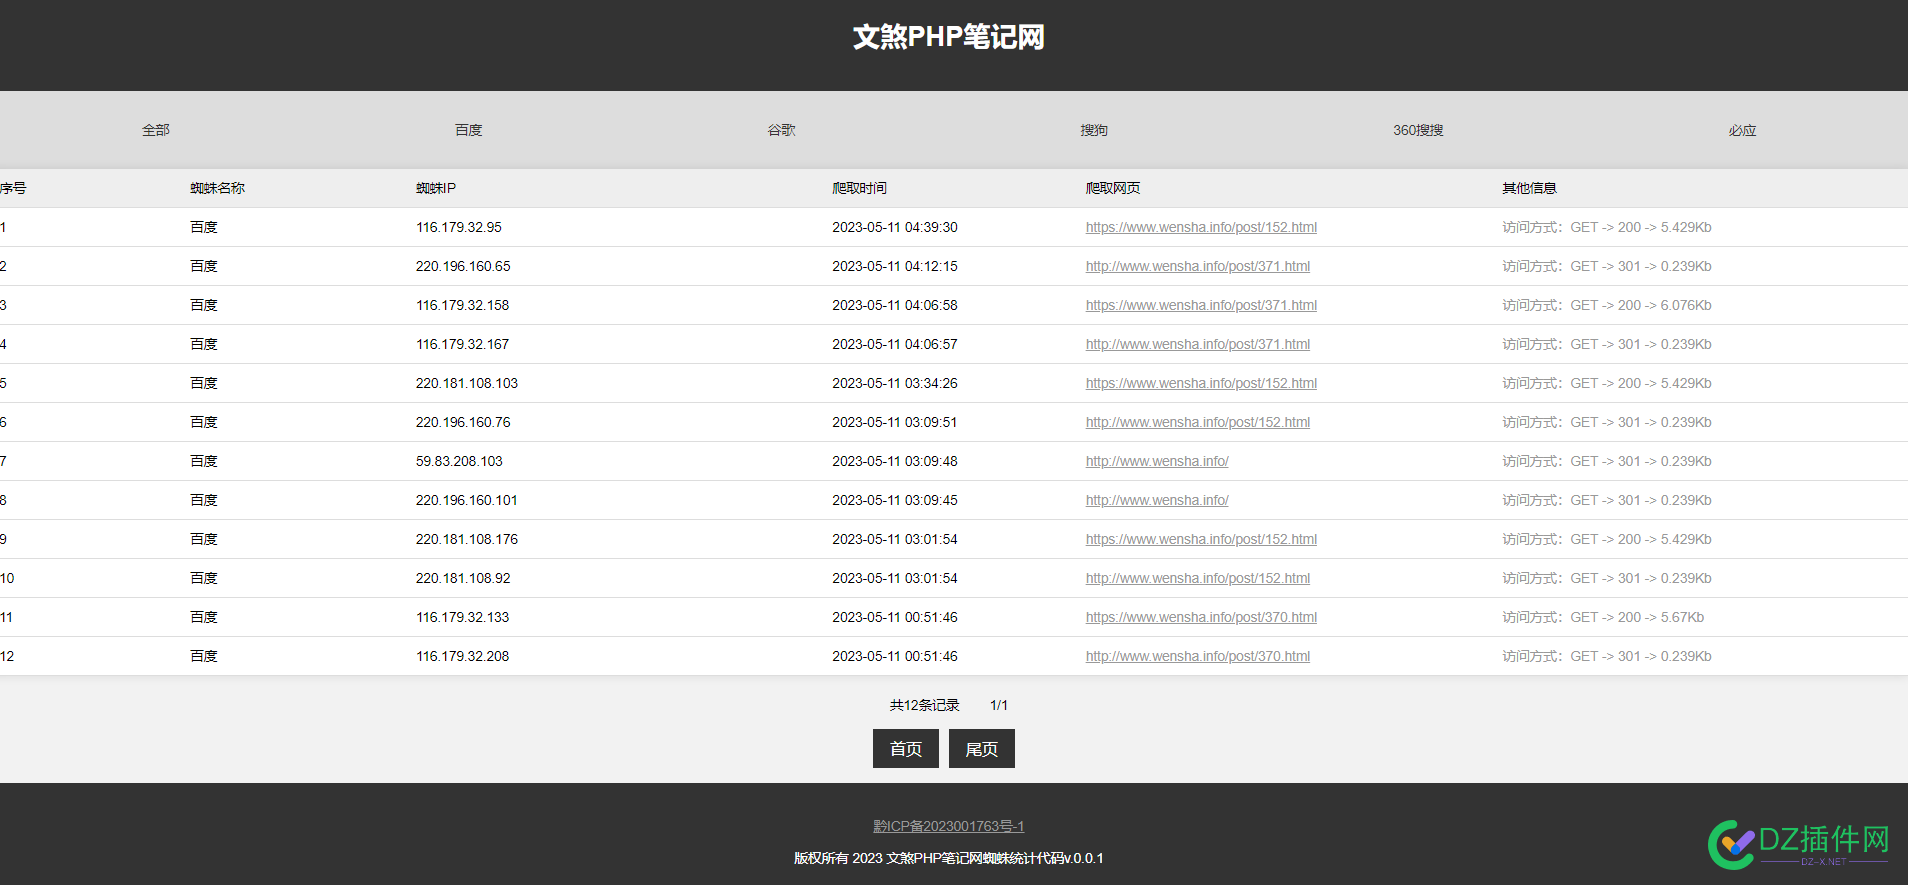
Task: Click the 首页 pagination button
Action: point(906,748)
